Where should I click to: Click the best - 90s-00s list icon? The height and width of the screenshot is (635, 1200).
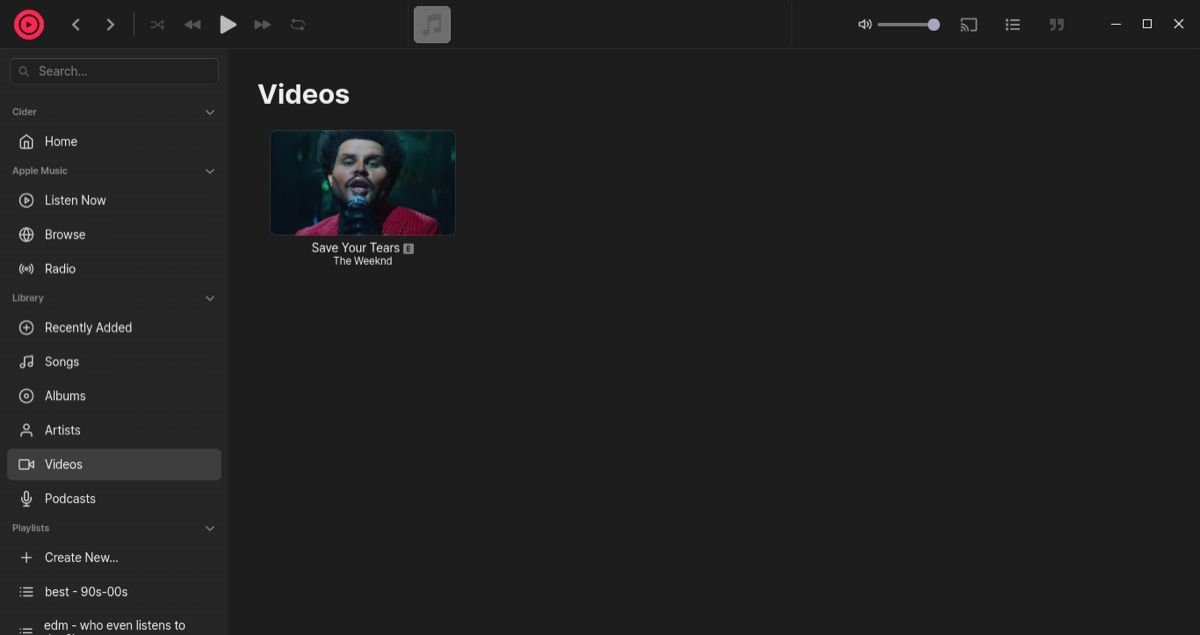(27, 592)
